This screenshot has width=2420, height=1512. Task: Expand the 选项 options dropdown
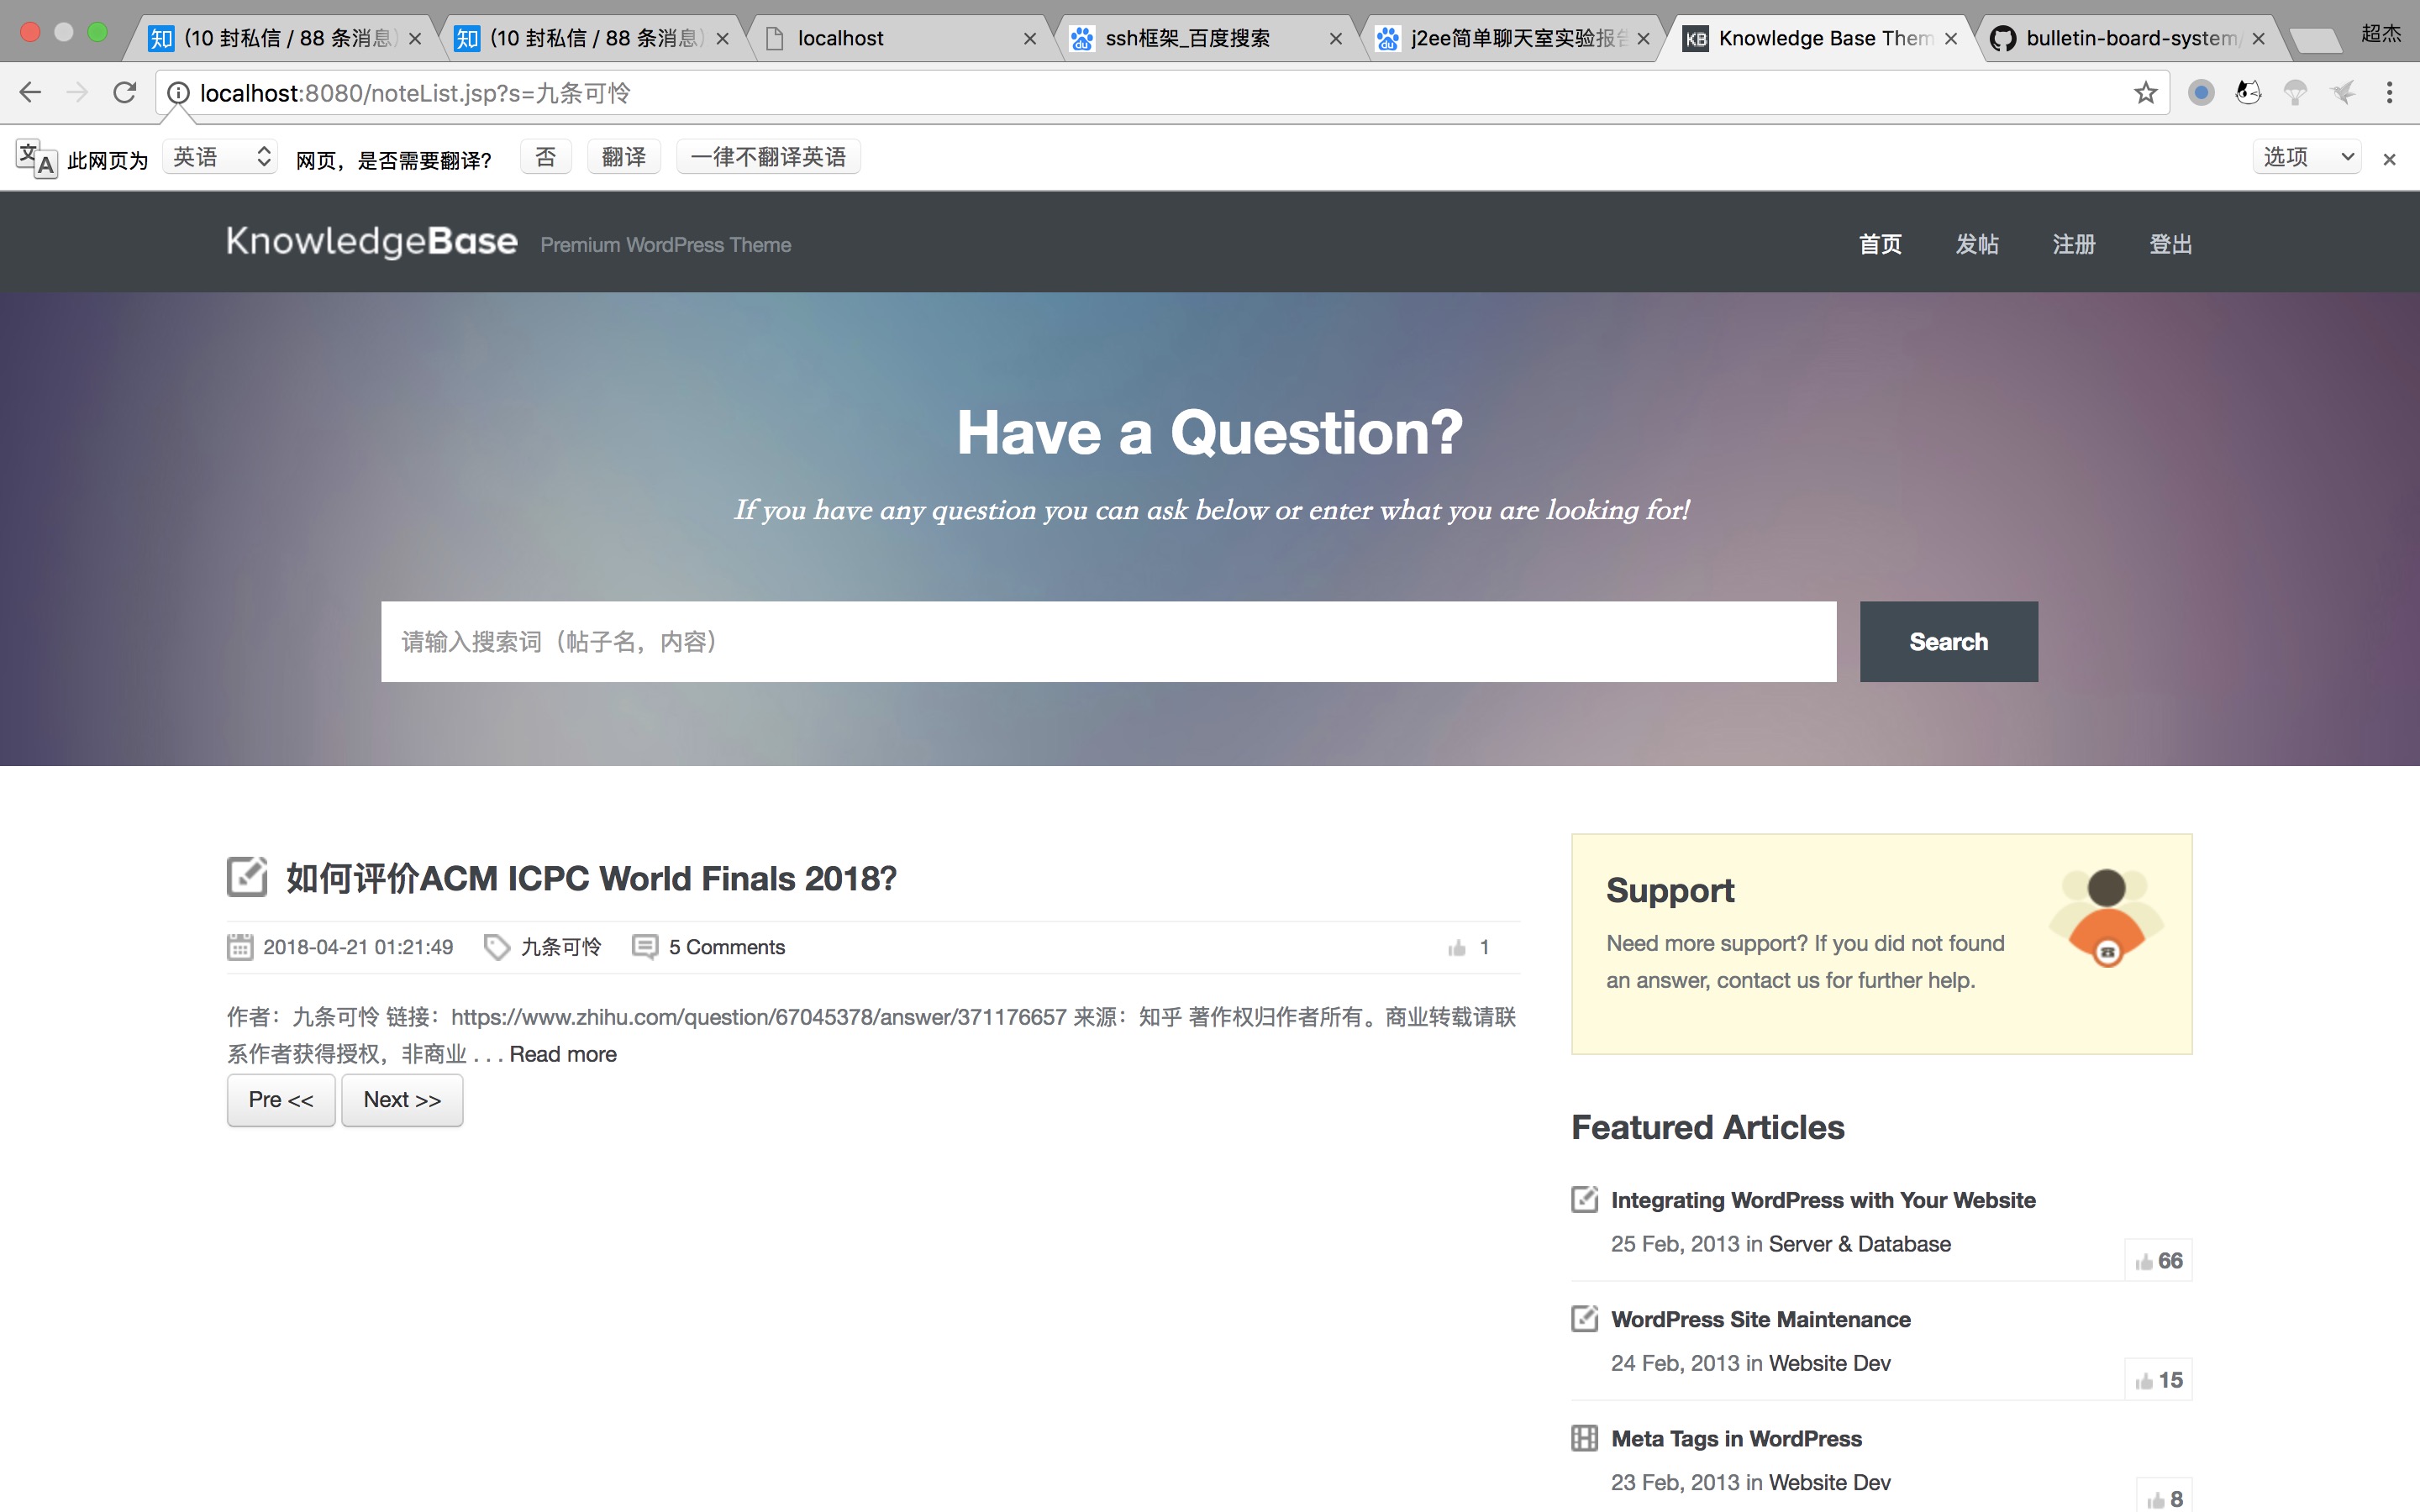pyautogui.click(x=2306, y=157)
